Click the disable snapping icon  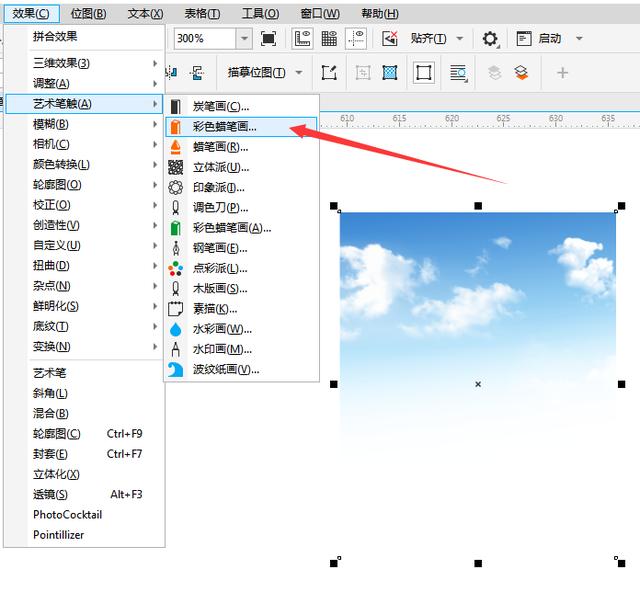point(390,39)
